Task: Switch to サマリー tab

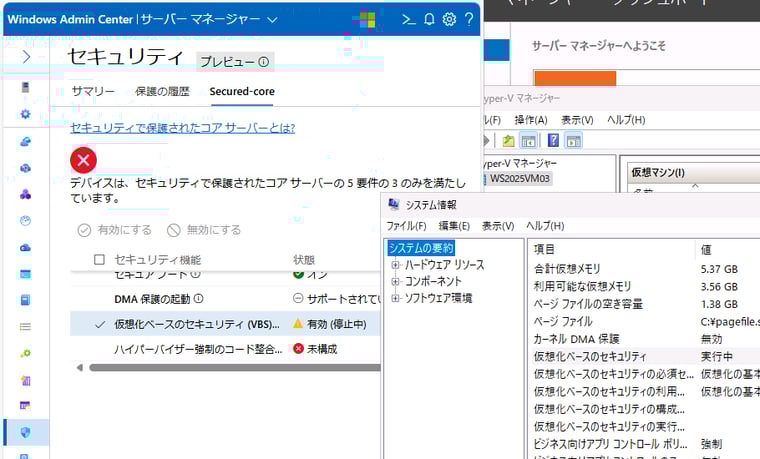Action: [x=93, y=91]
